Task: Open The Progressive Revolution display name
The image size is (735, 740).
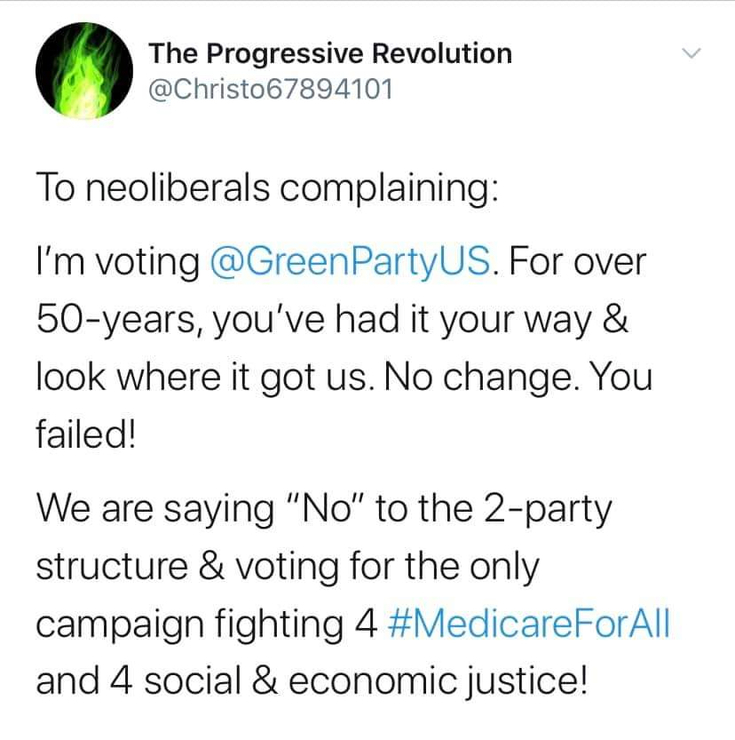Action: pyautogui.click(x=329, y=54)
